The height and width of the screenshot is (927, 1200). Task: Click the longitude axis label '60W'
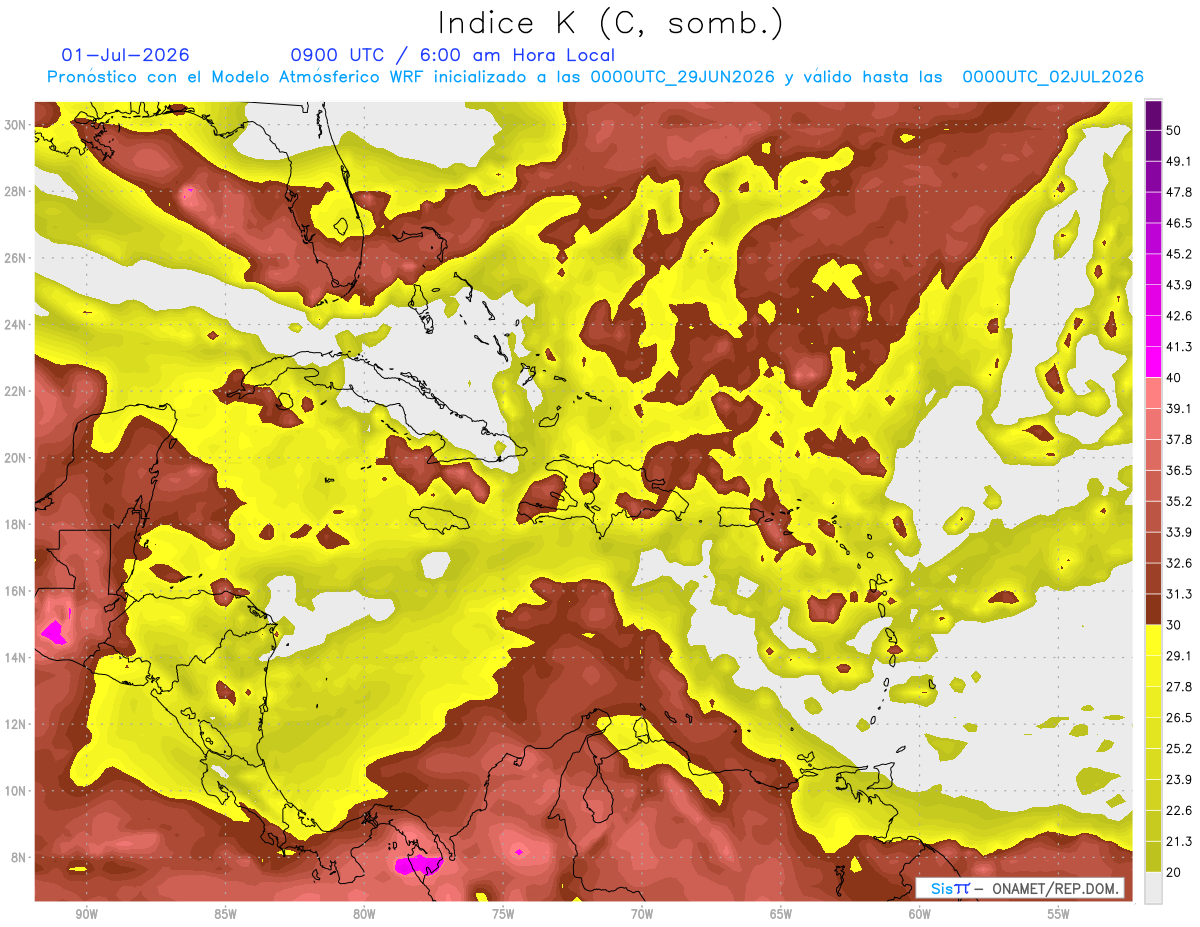point(920,914)
